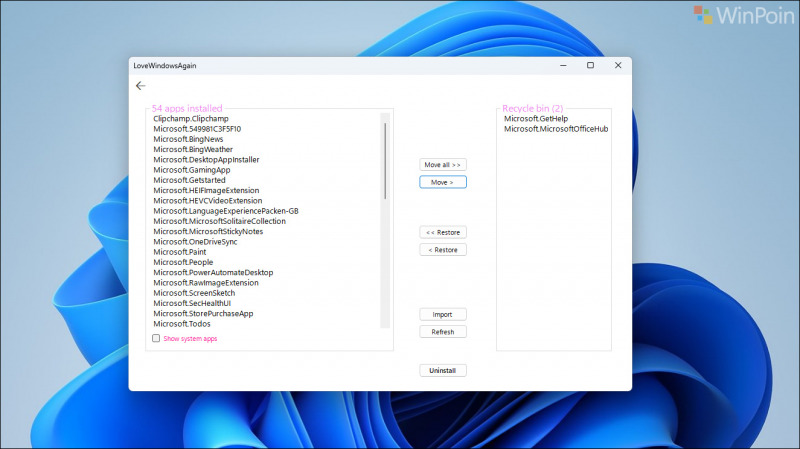800x449 pixels.
Task: Enable the Show system apps checkbox
Action: click(156, 338)
